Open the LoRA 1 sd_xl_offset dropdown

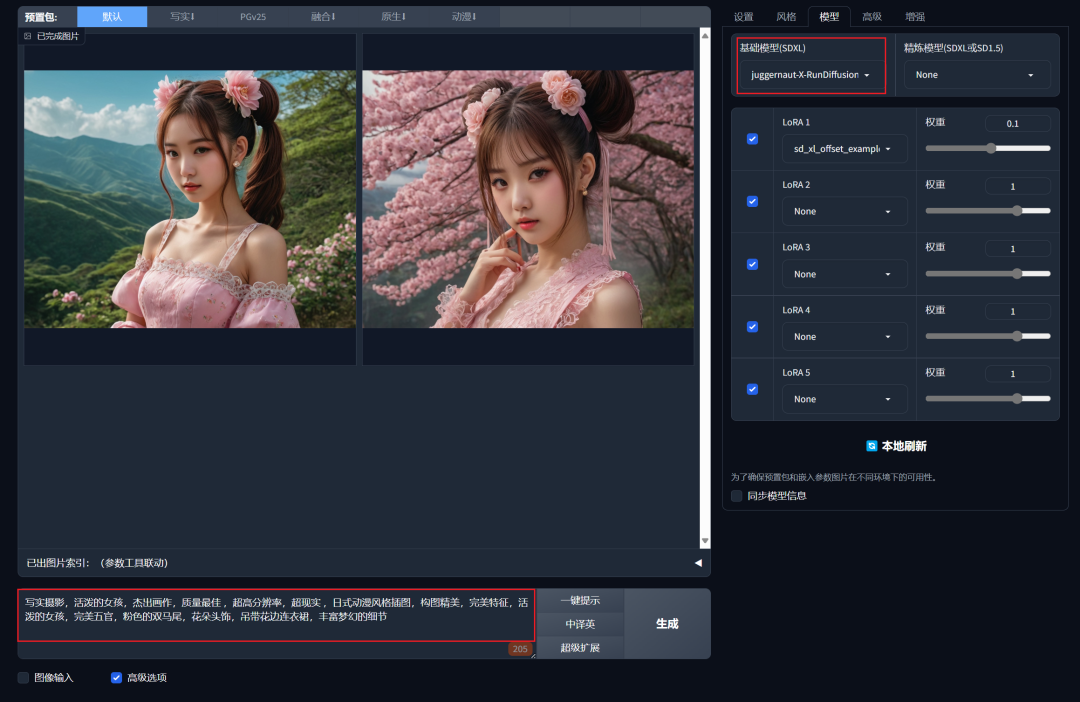(x=844, y=149)
